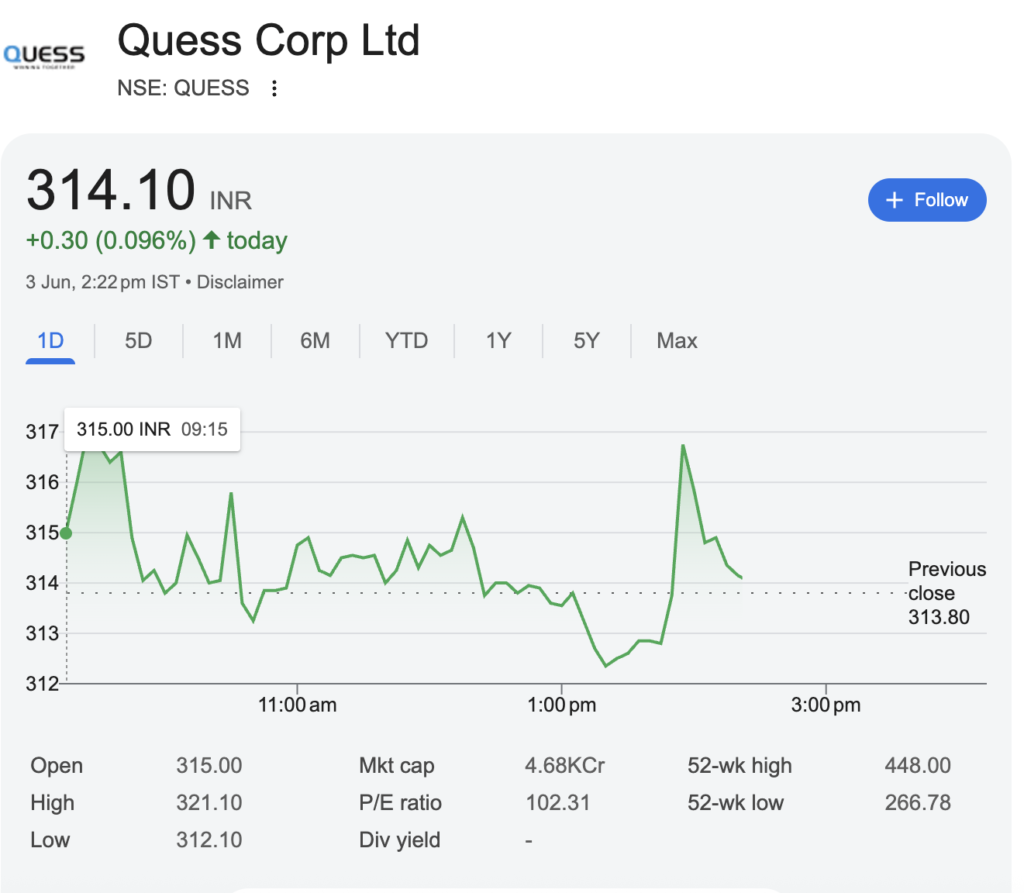Click the Div yield label

[x=400, y=840]
